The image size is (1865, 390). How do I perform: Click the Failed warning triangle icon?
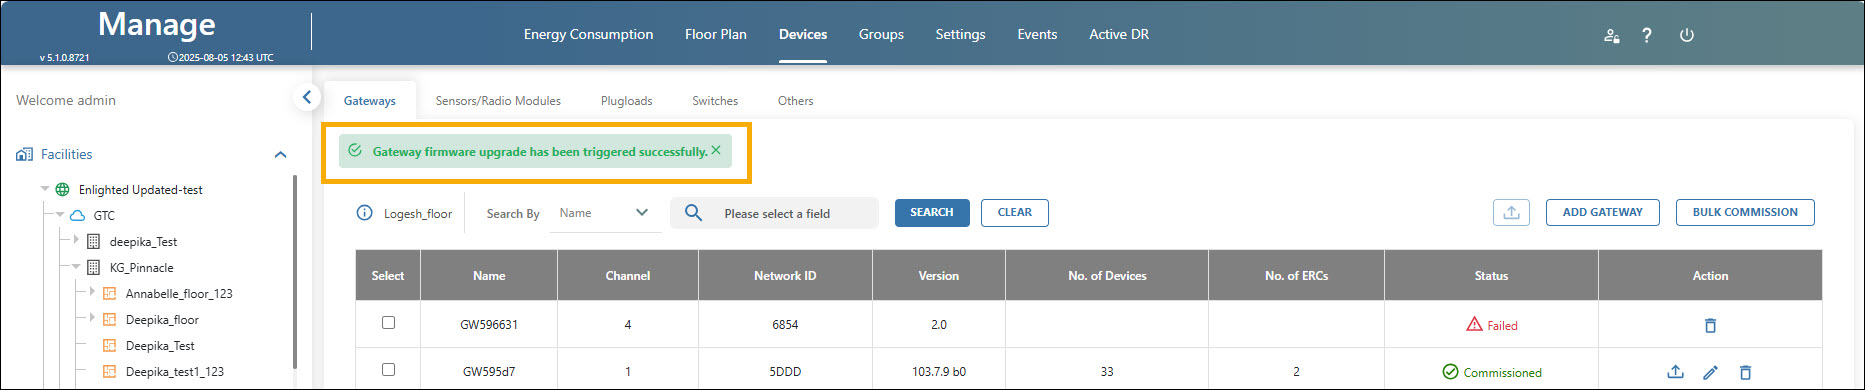1474,324
